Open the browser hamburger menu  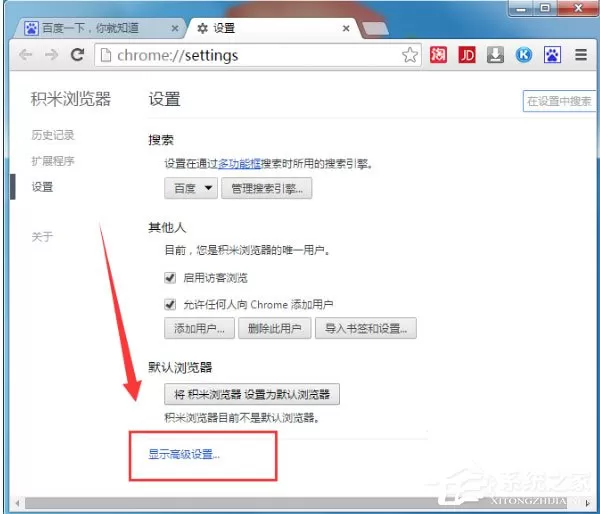tap(581, 55)
